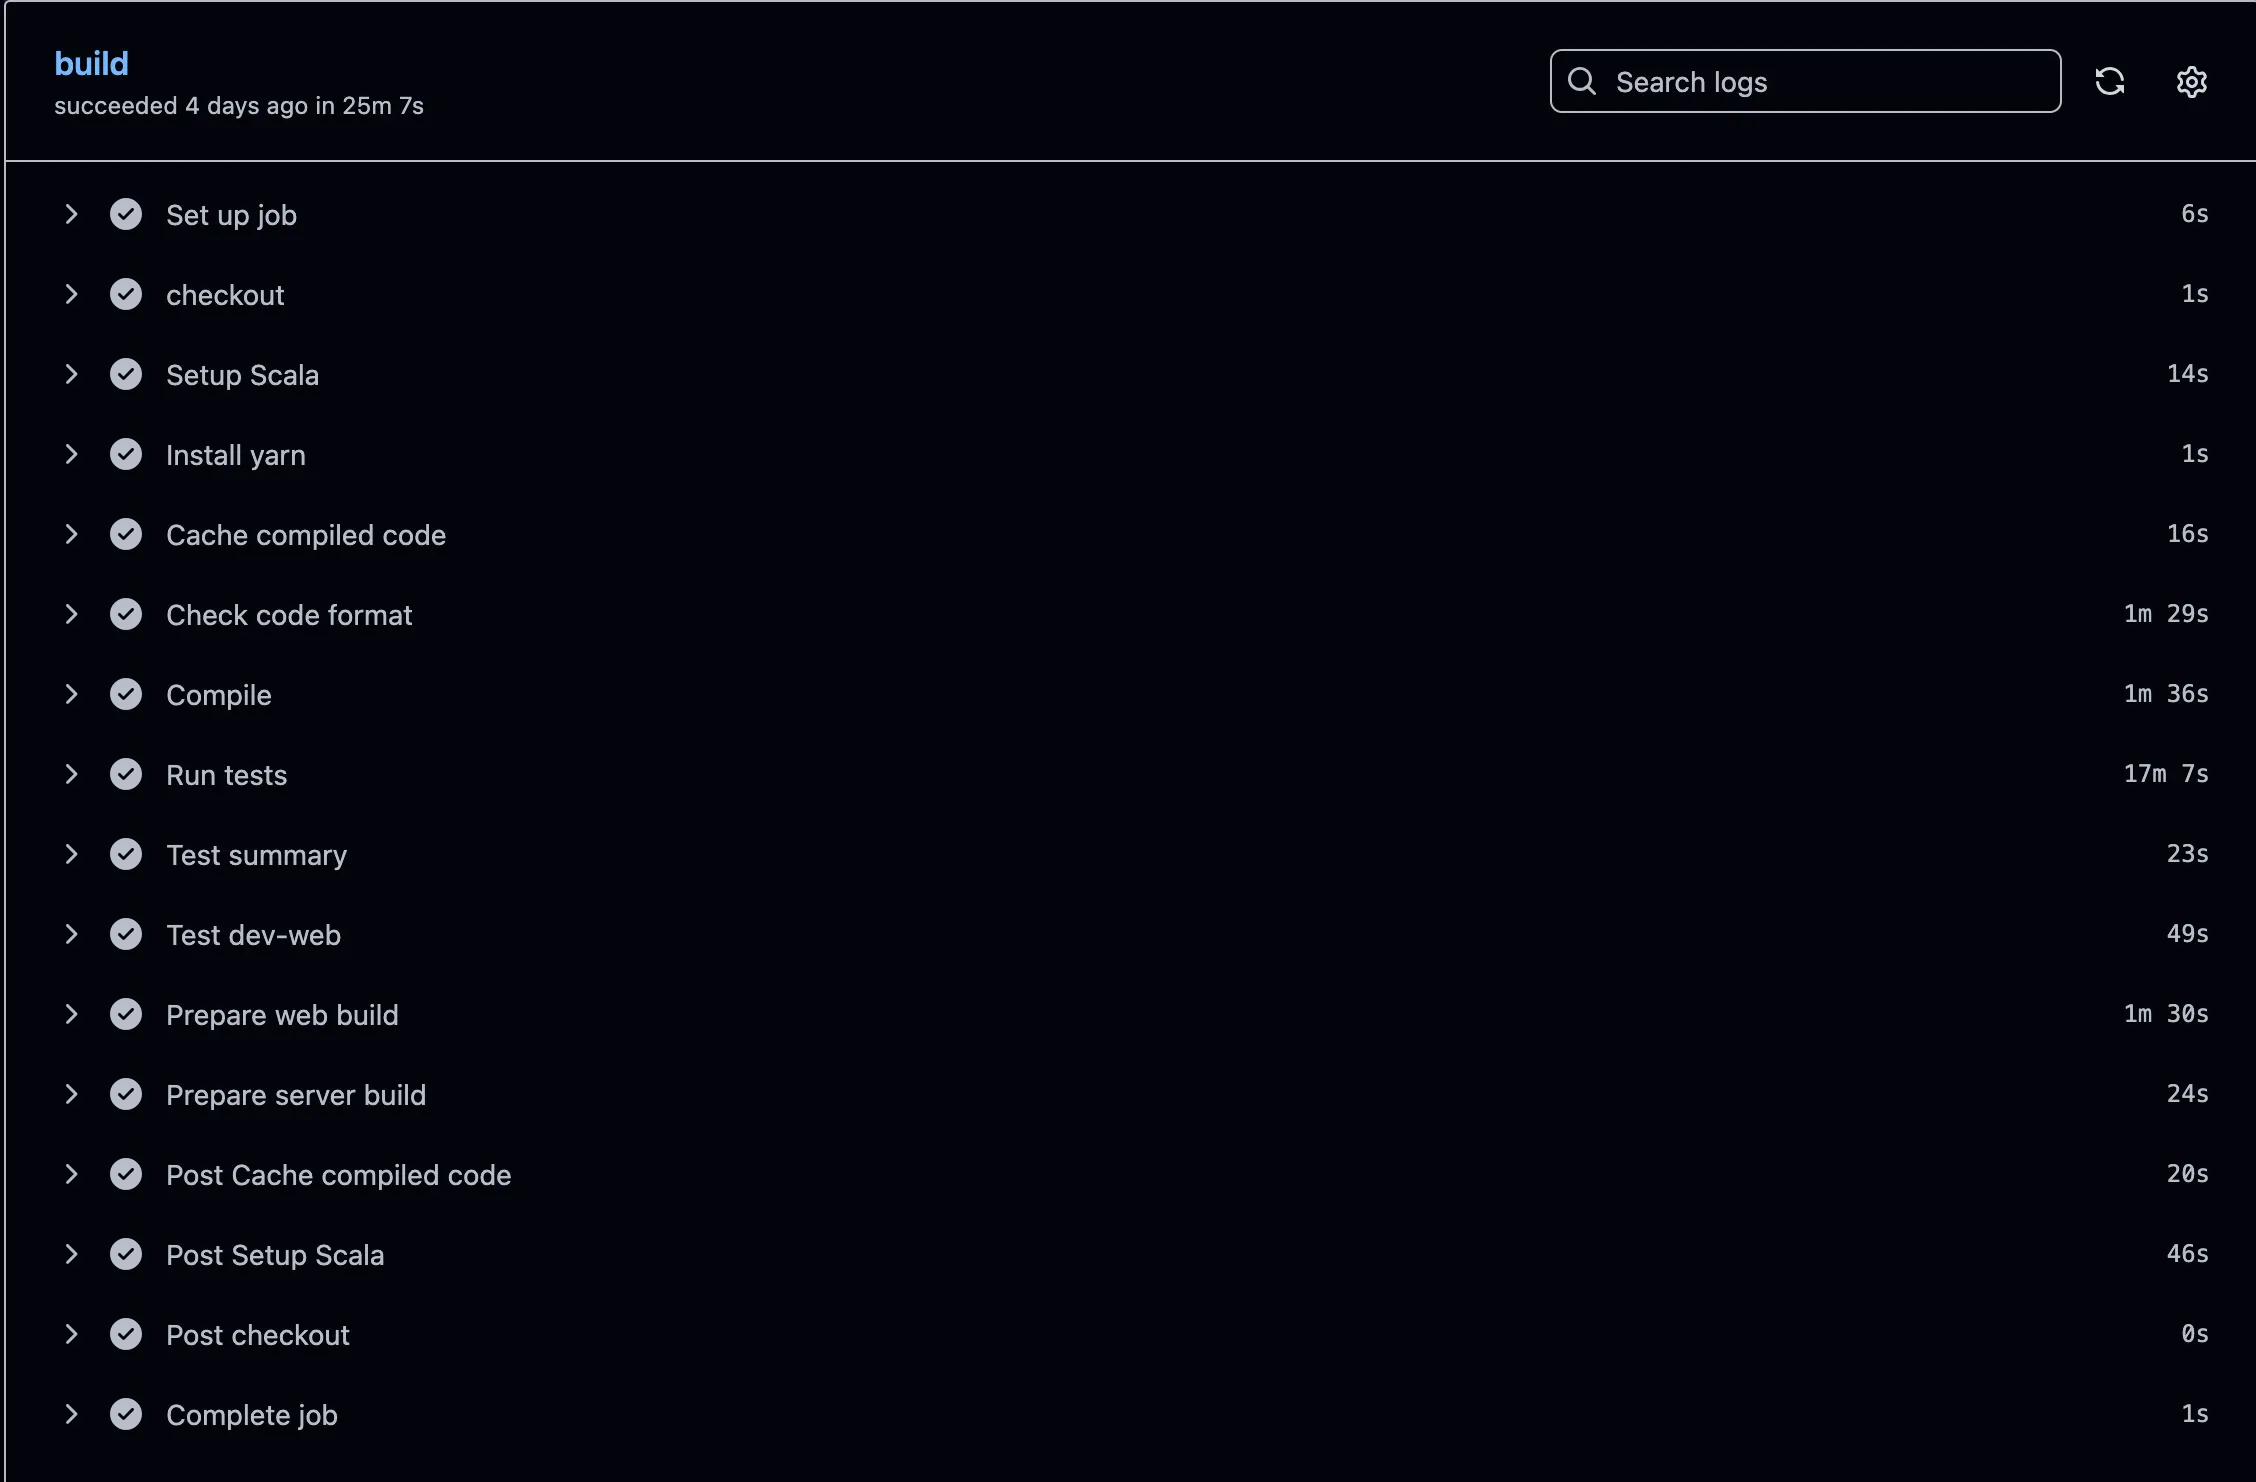2256x1482 pixels.
Task: Click the success checkmark beside Test dev-web
Action: click(126, 934)
